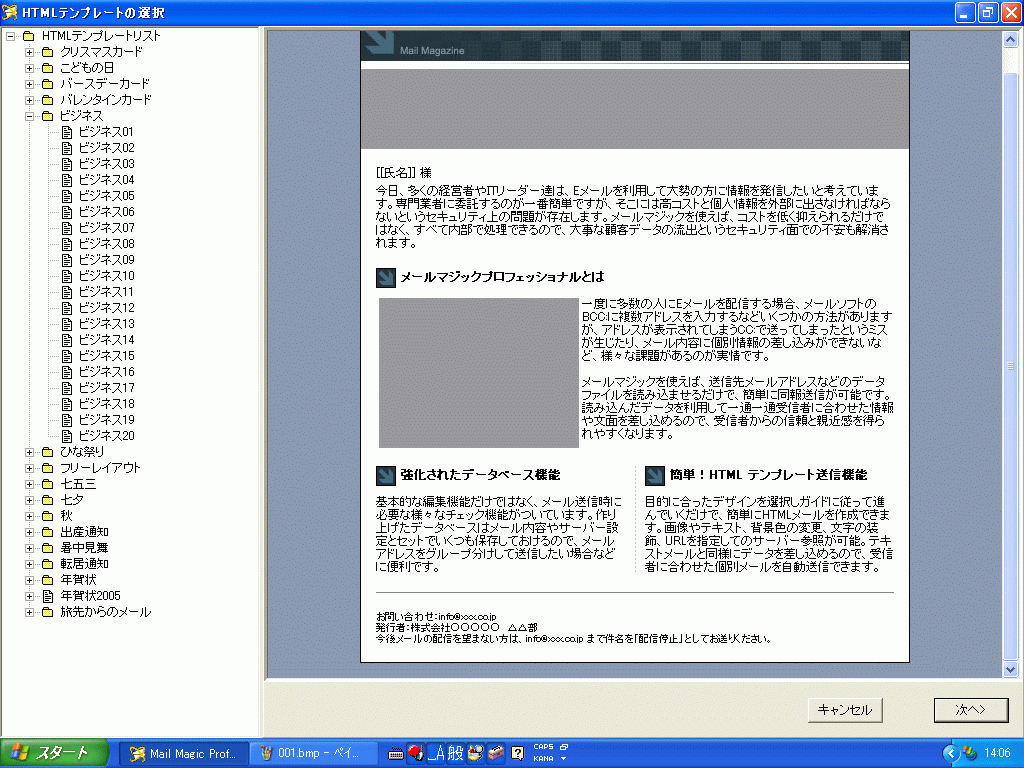Select the ビジネス08 document icon

click(x=67, y=244)
